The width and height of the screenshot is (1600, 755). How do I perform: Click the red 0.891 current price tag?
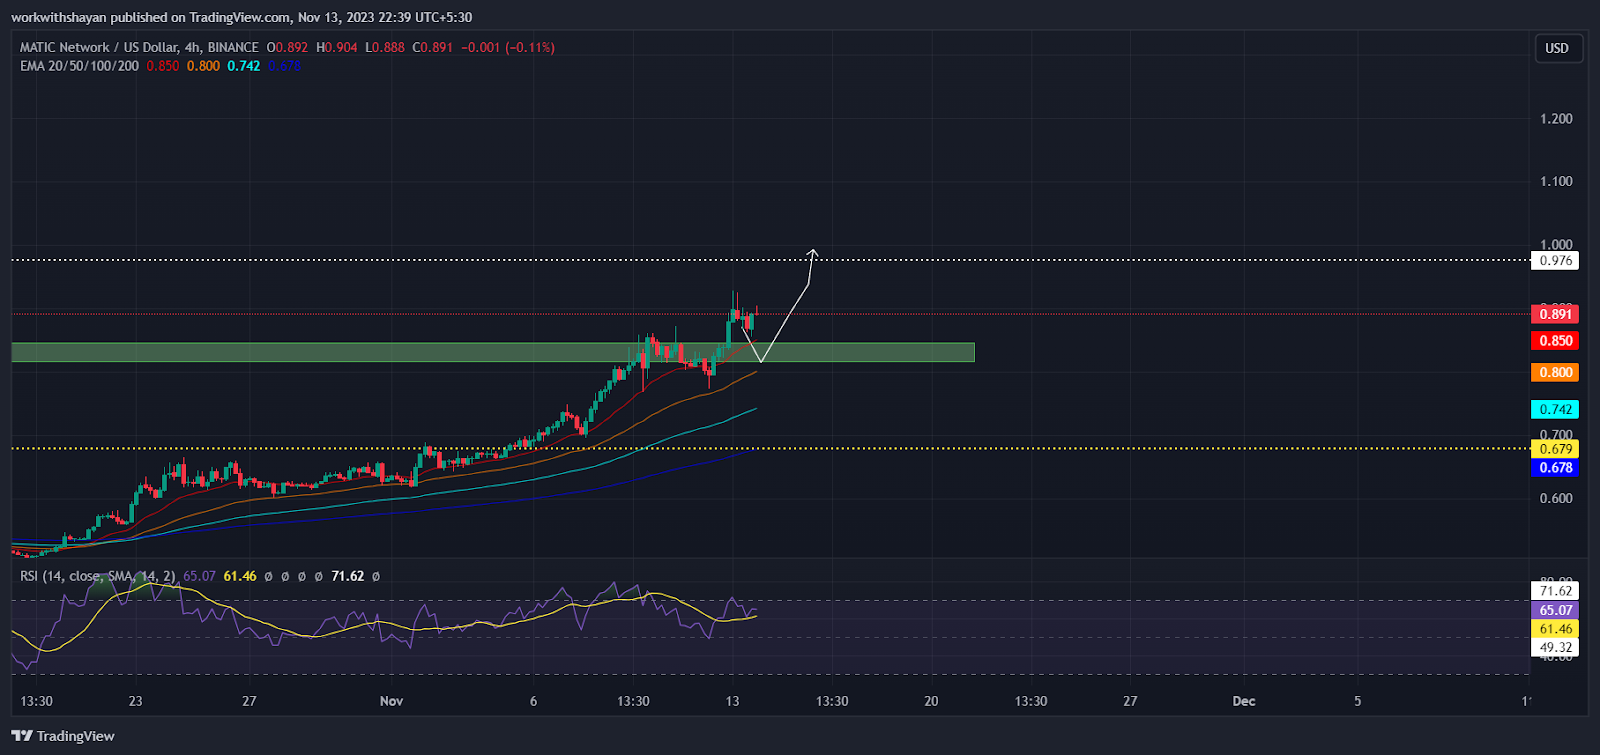pos(1555,314)
